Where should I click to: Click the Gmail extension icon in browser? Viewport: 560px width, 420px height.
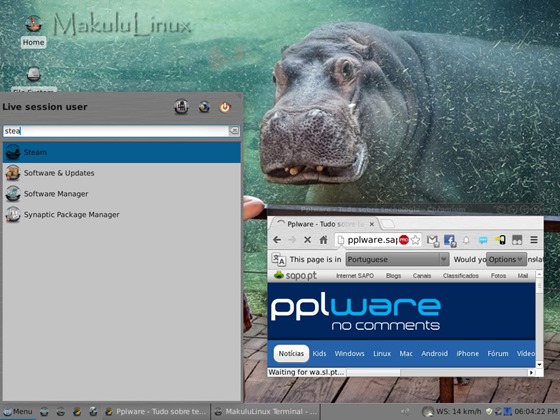click(x=433, y=240)
